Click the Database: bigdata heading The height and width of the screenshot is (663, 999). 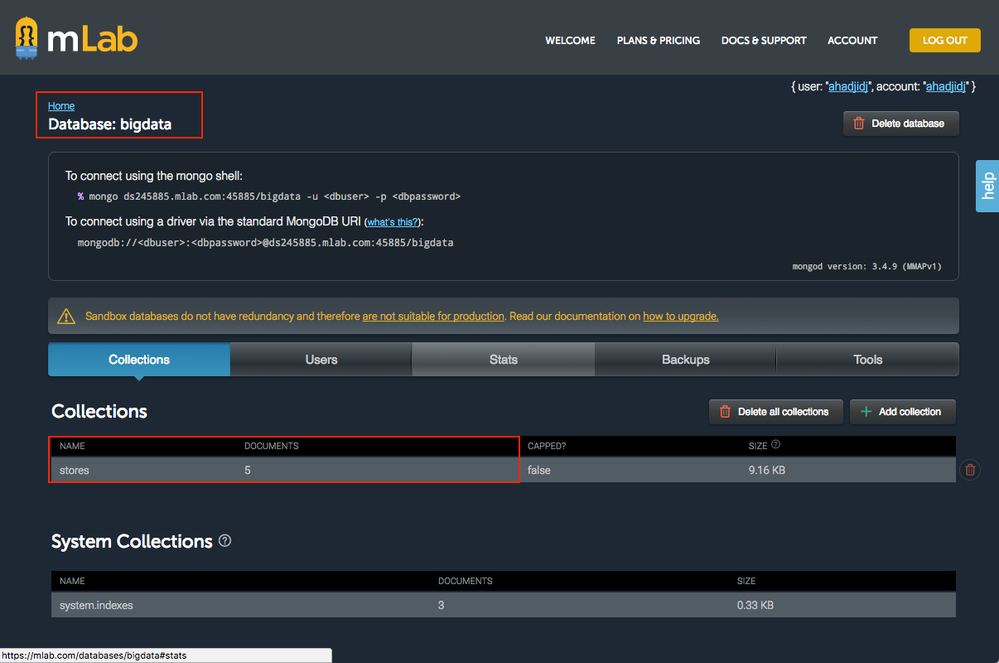pyautogui.click(x=110, y=124)
